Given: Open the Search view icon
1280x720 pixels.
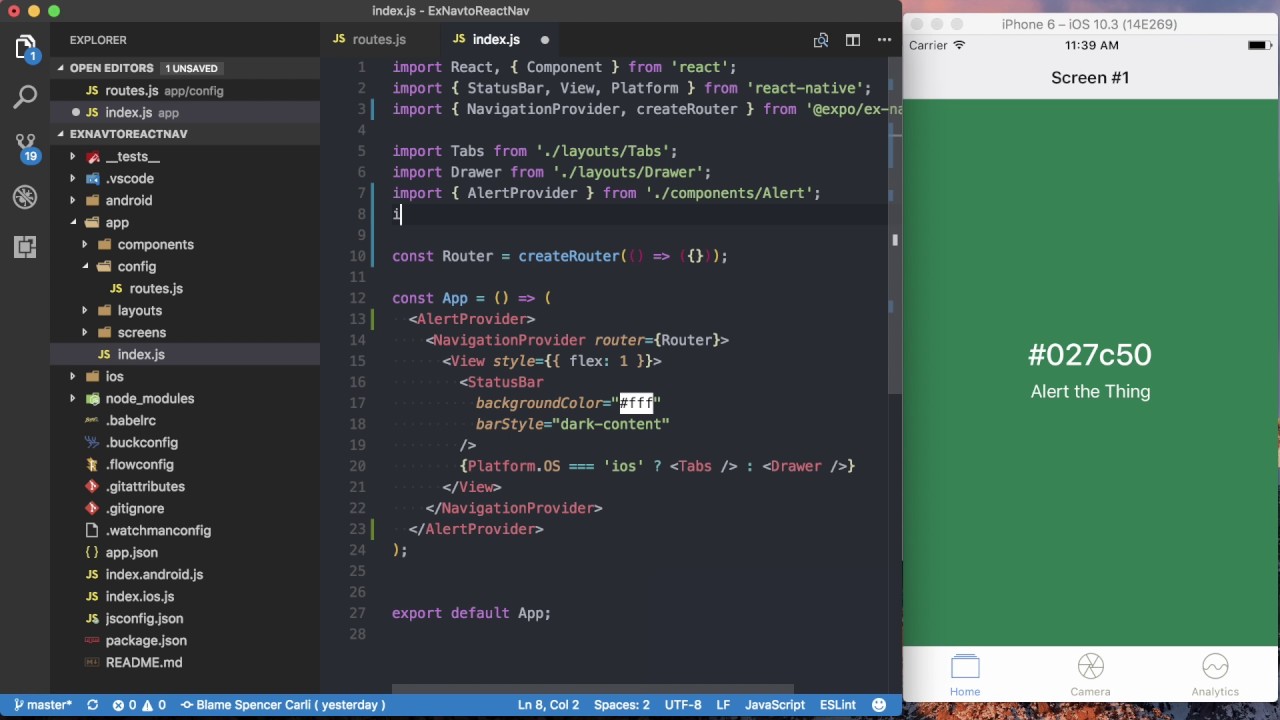Looking at the screenshot, I should coord(25,97).
